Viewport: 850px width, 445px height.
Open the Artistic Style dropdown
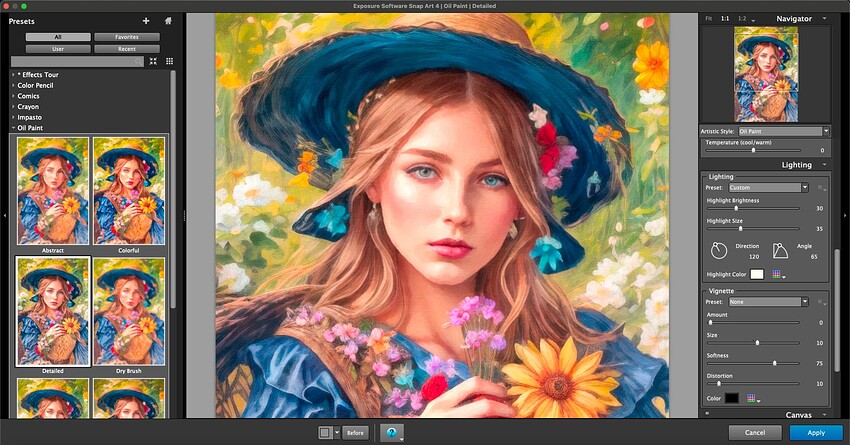pos(784,131)
